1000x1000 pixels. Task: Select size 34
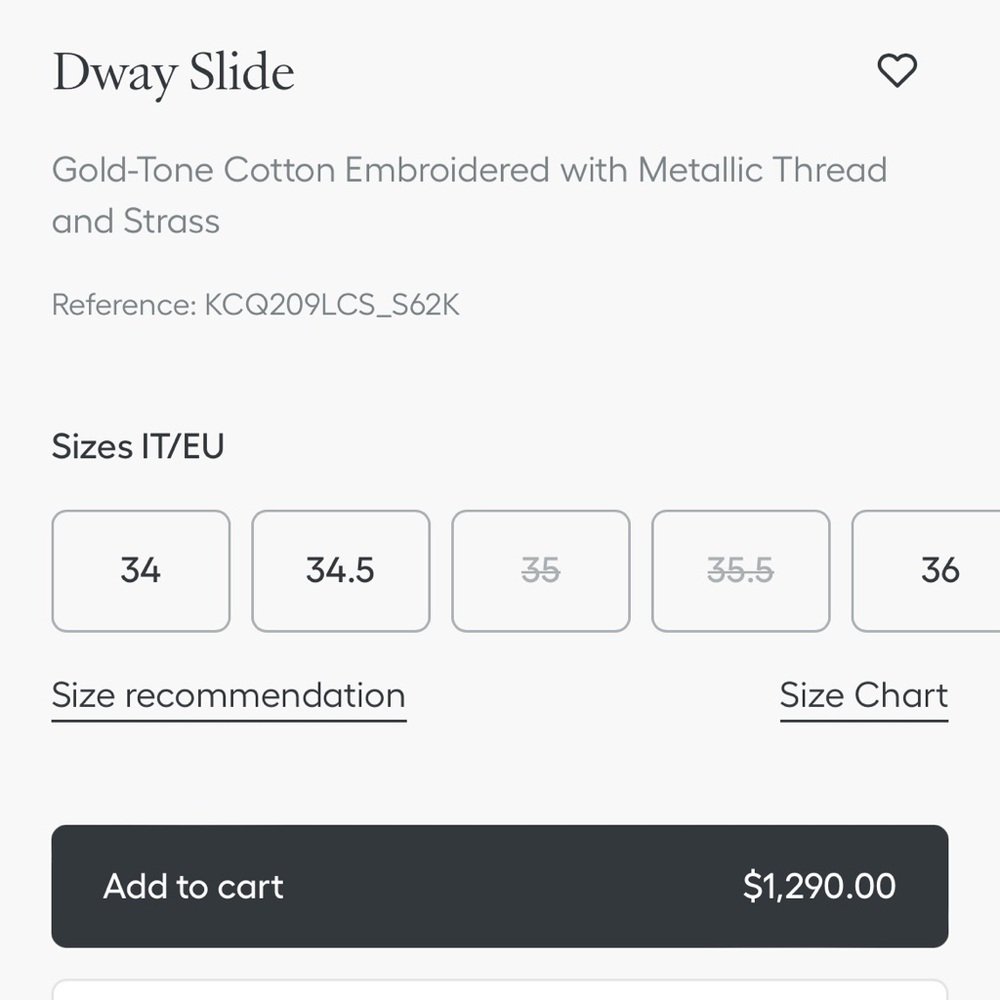(x=141, y=571)
